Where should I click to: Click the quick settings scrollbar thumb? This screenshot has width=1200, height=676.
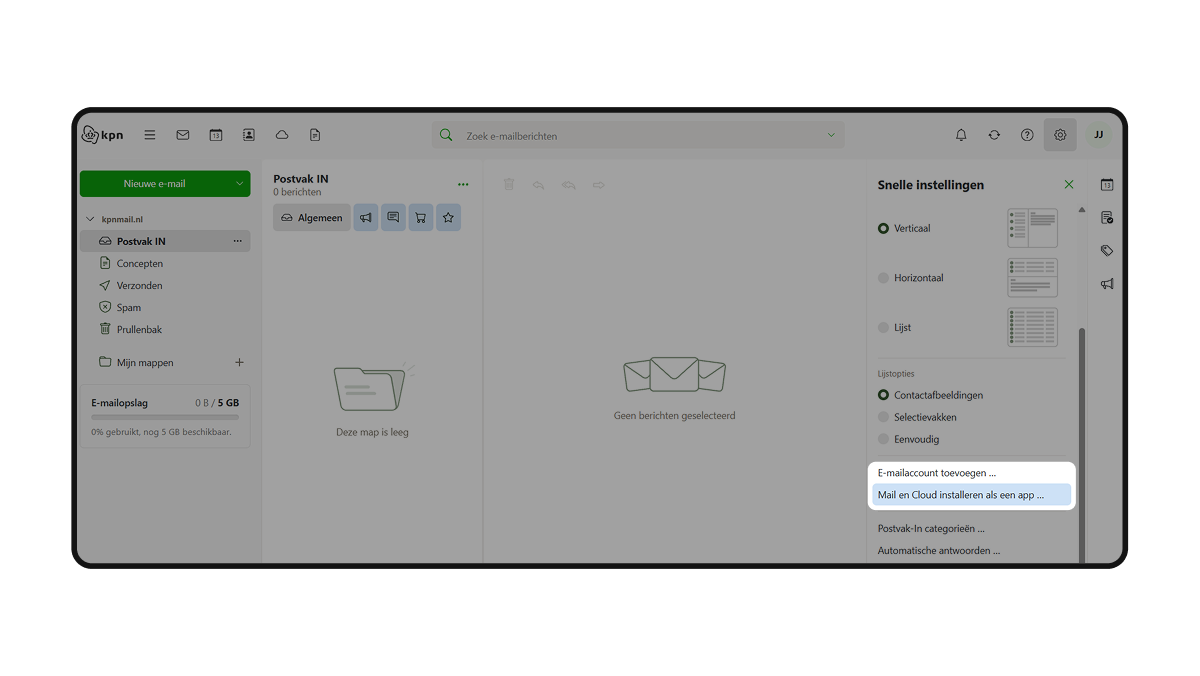[1081, 445]
